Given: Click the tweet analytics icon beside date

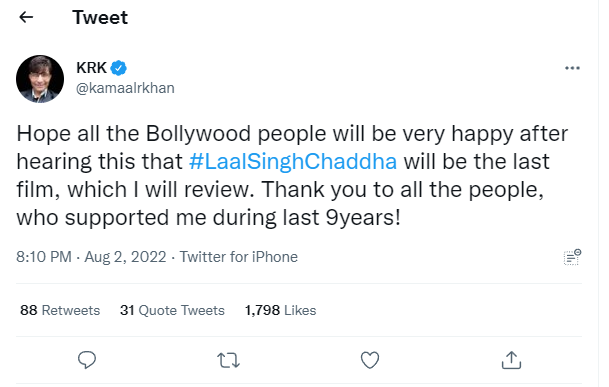Looking at the screenshot, I should [x=572, y=257].
